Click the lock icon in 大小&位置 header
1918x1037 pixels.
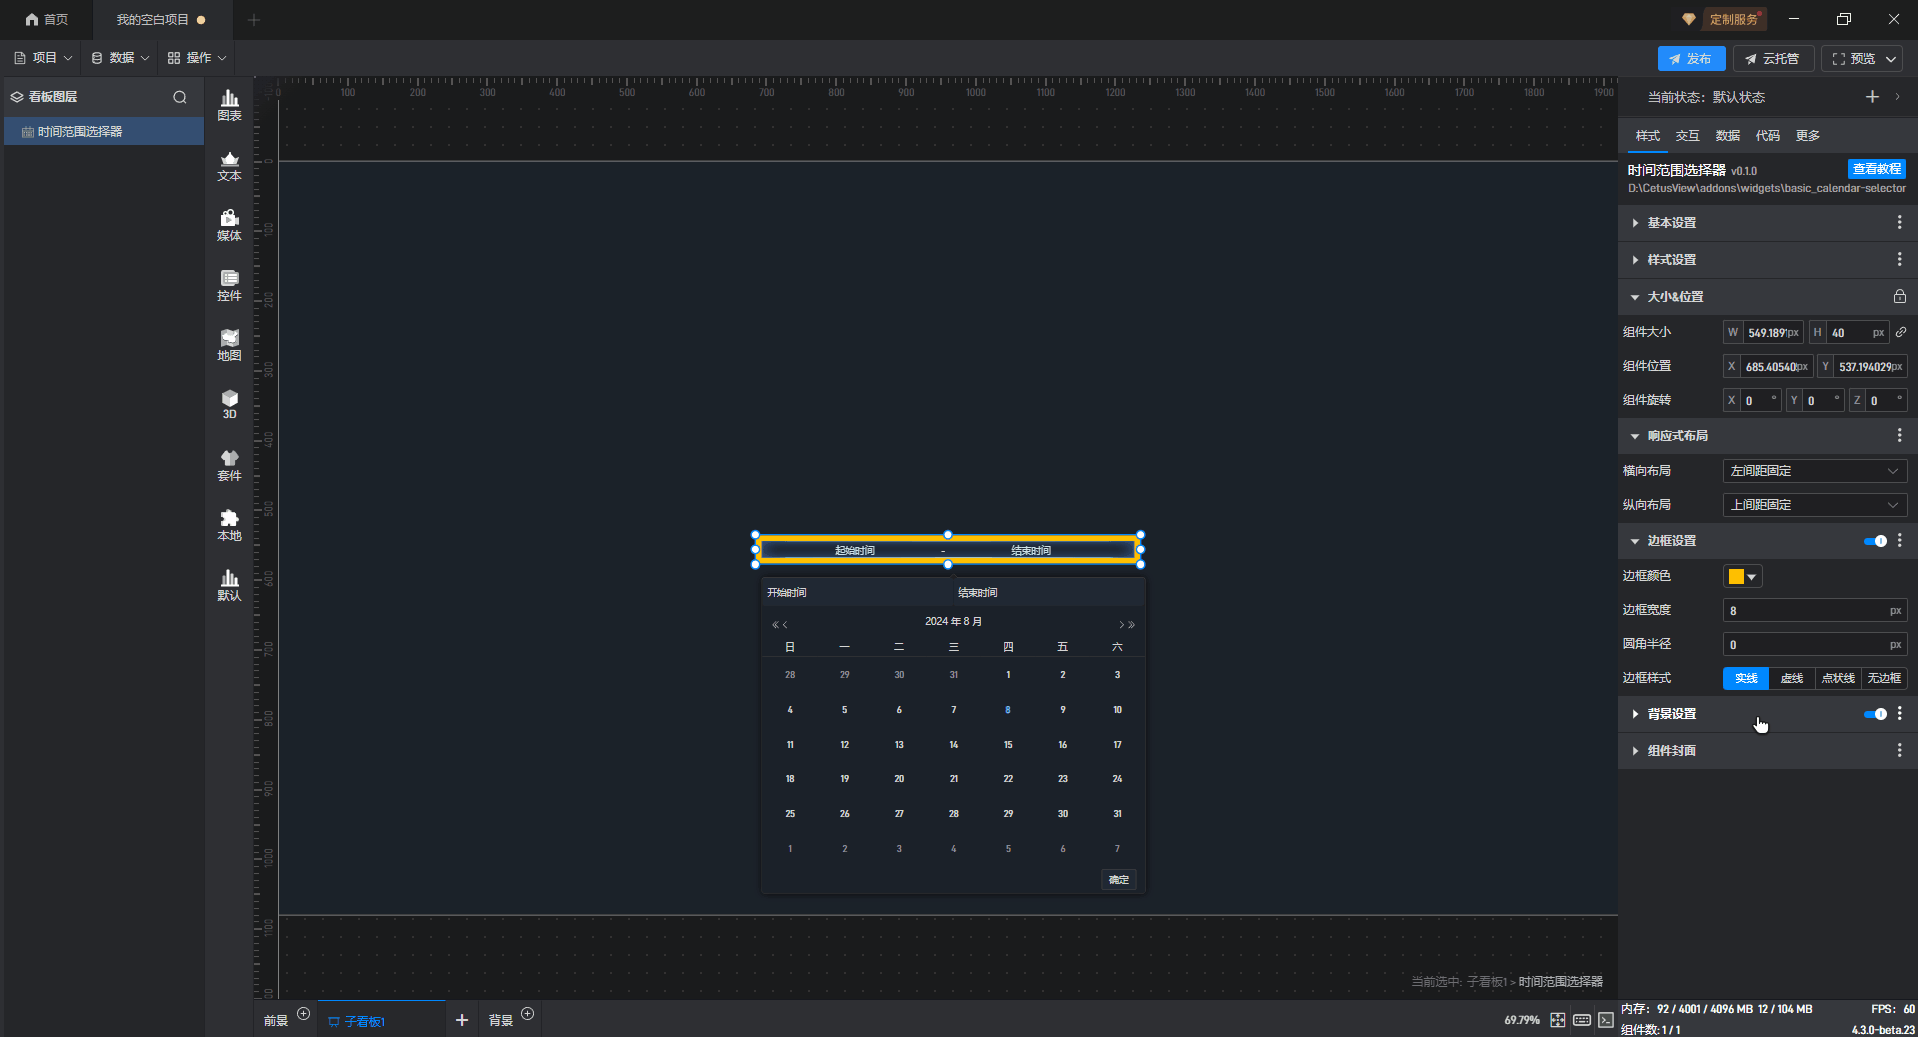(1899, 296)
